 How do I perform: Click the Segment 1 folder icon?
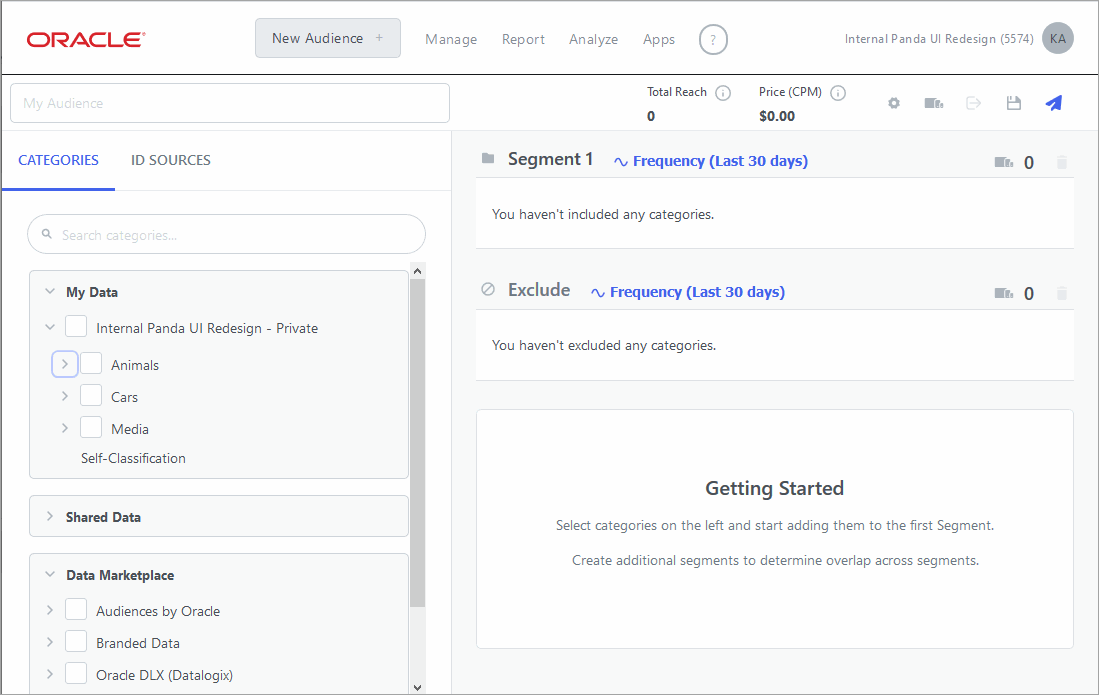point(489,158)
